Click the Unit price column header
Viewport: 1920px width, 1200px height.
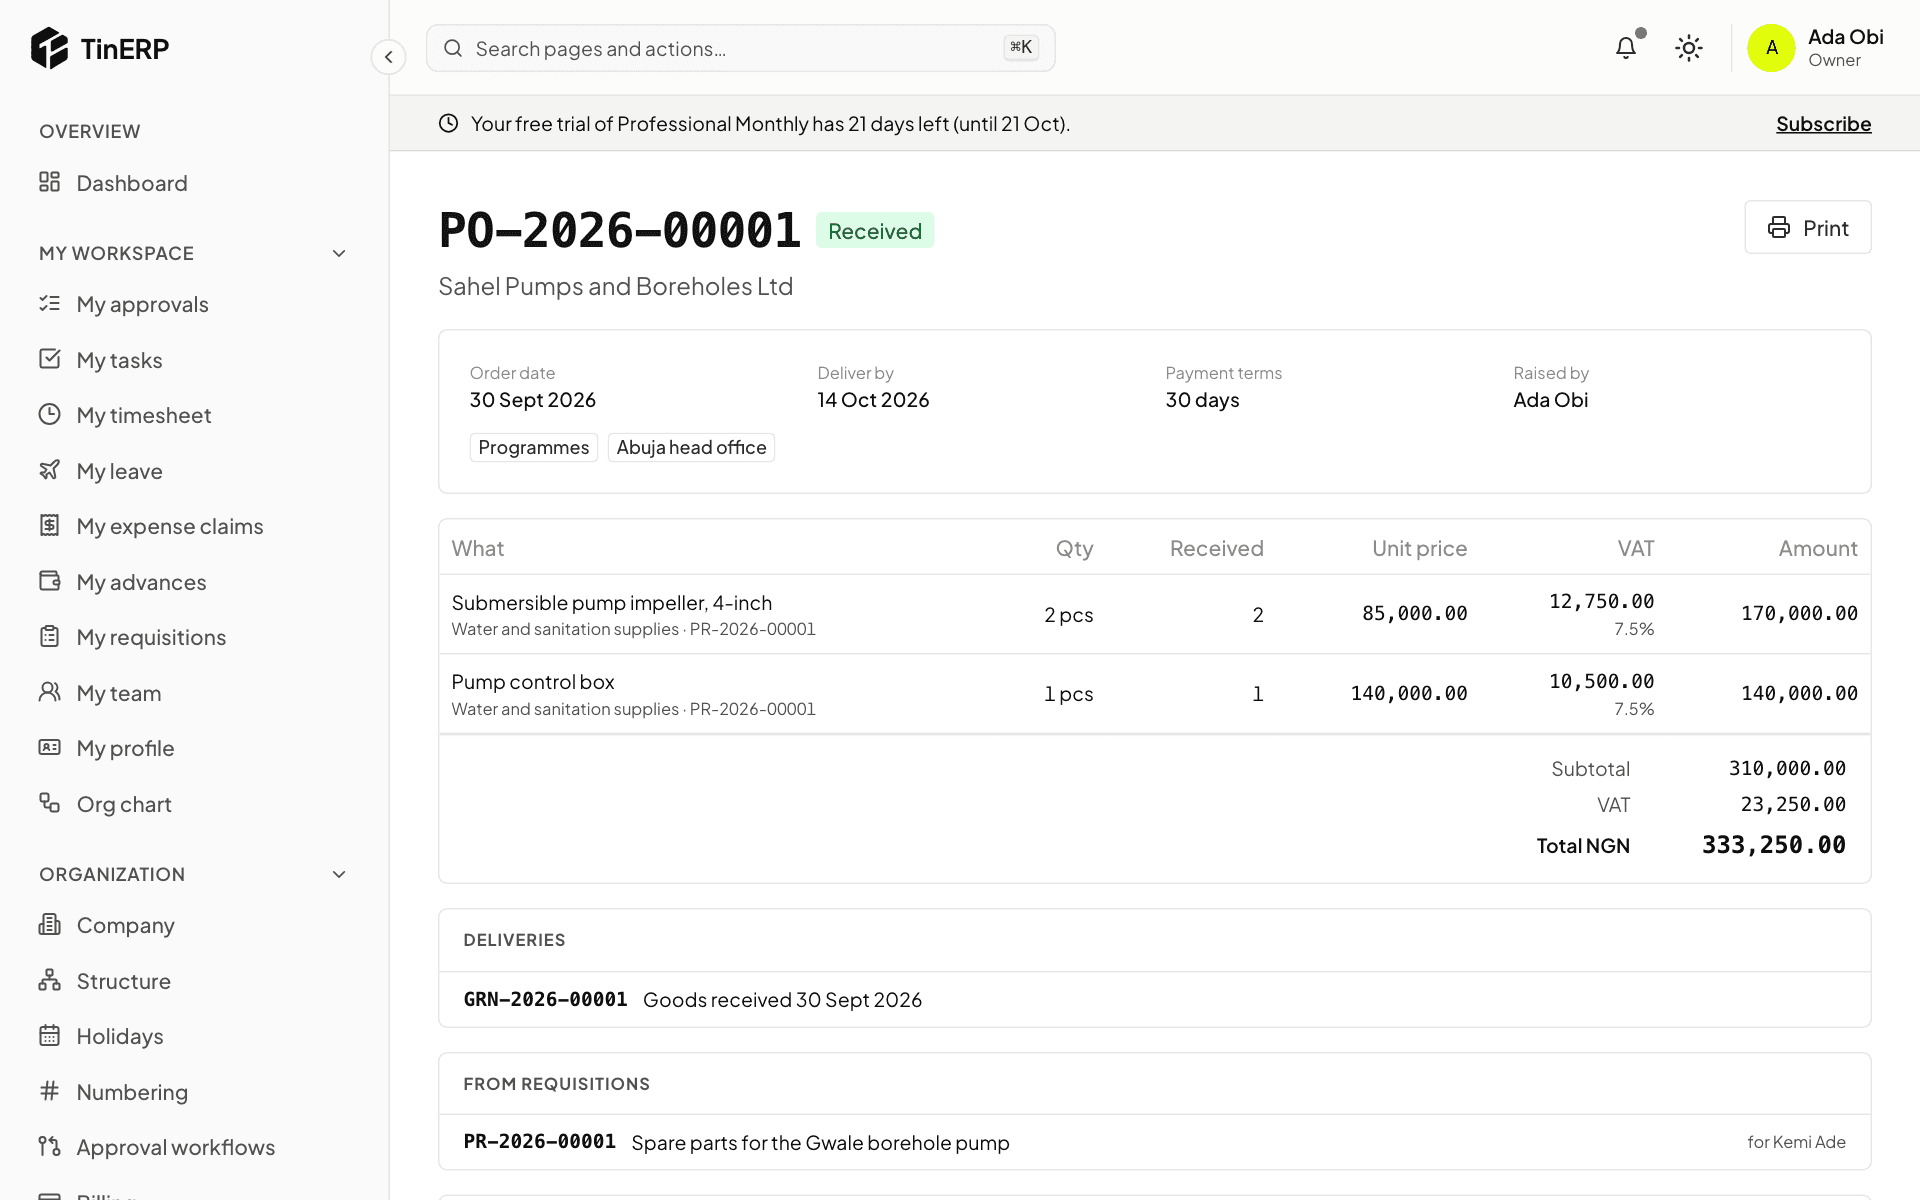(1419, 548)
